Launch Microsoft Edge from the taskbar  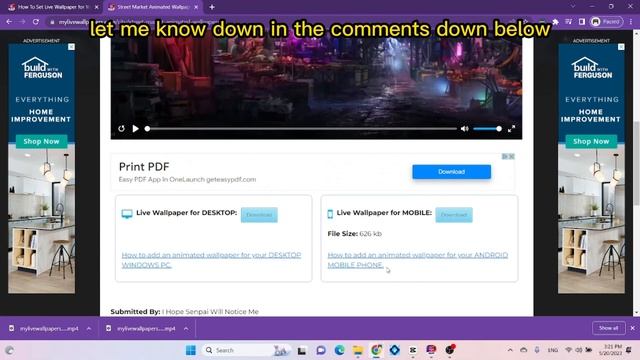click(x=339, y=350)
